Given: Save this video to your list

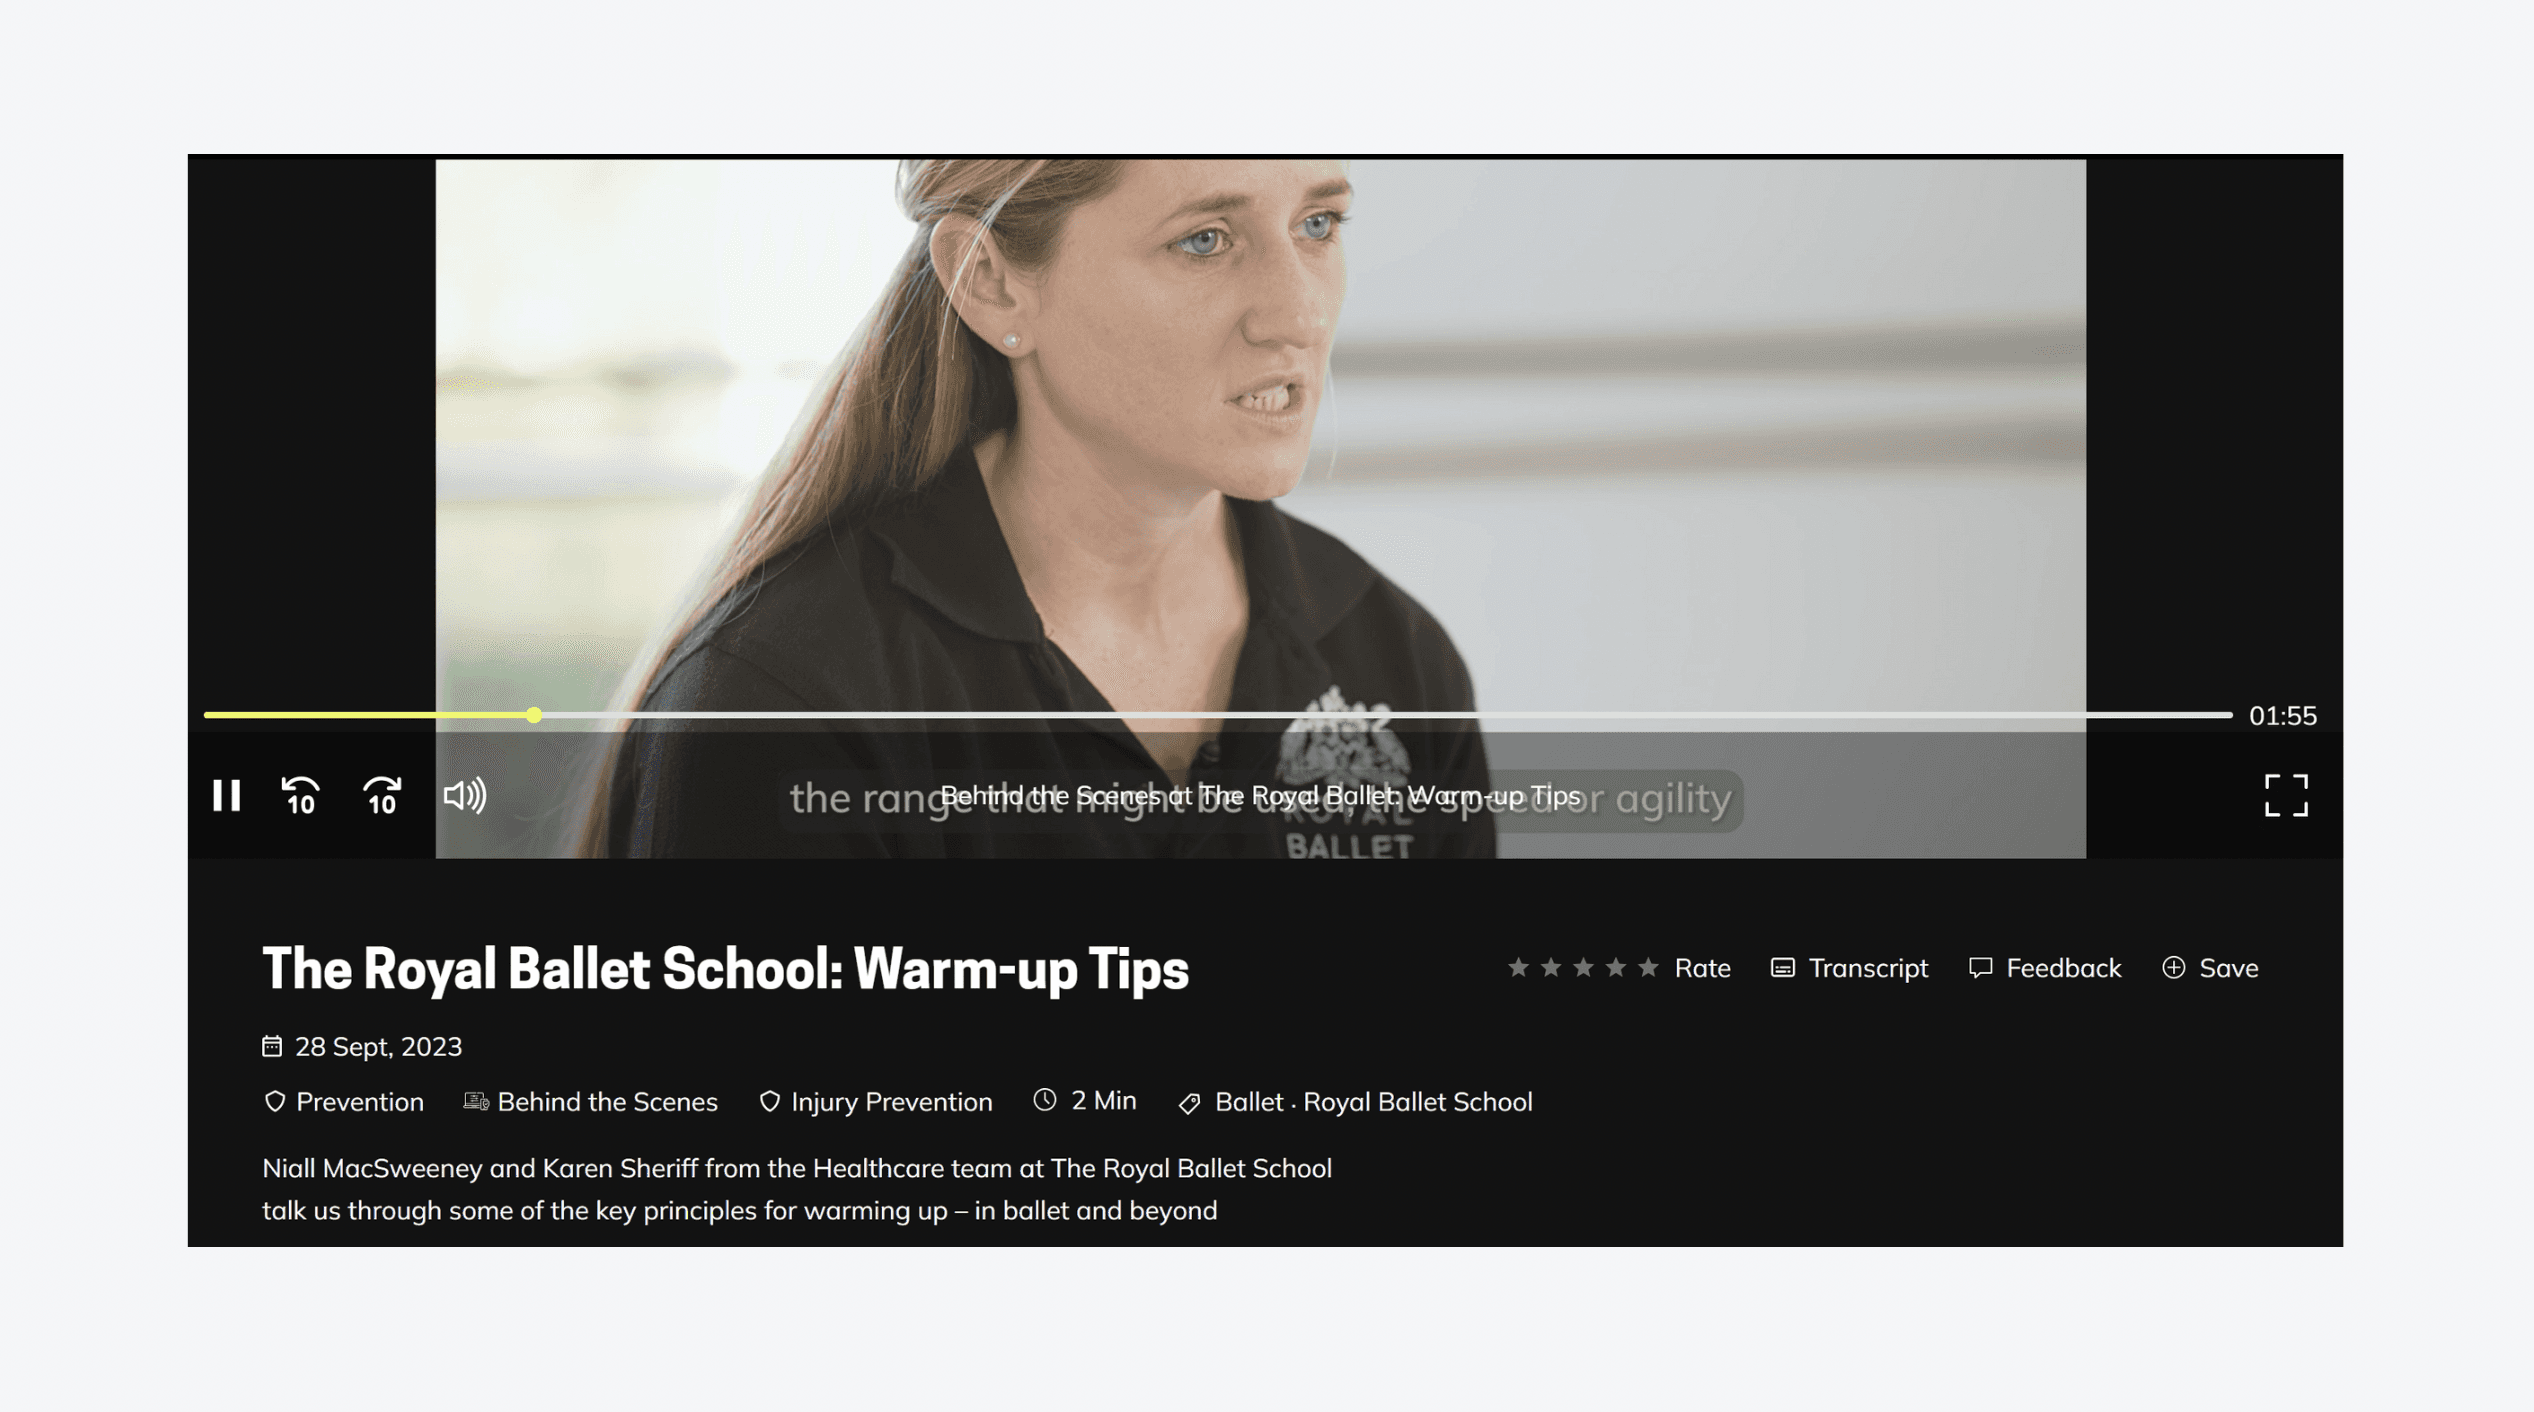Looking at the screenshot, I should pyautogui.click(x=2210, y=968).
